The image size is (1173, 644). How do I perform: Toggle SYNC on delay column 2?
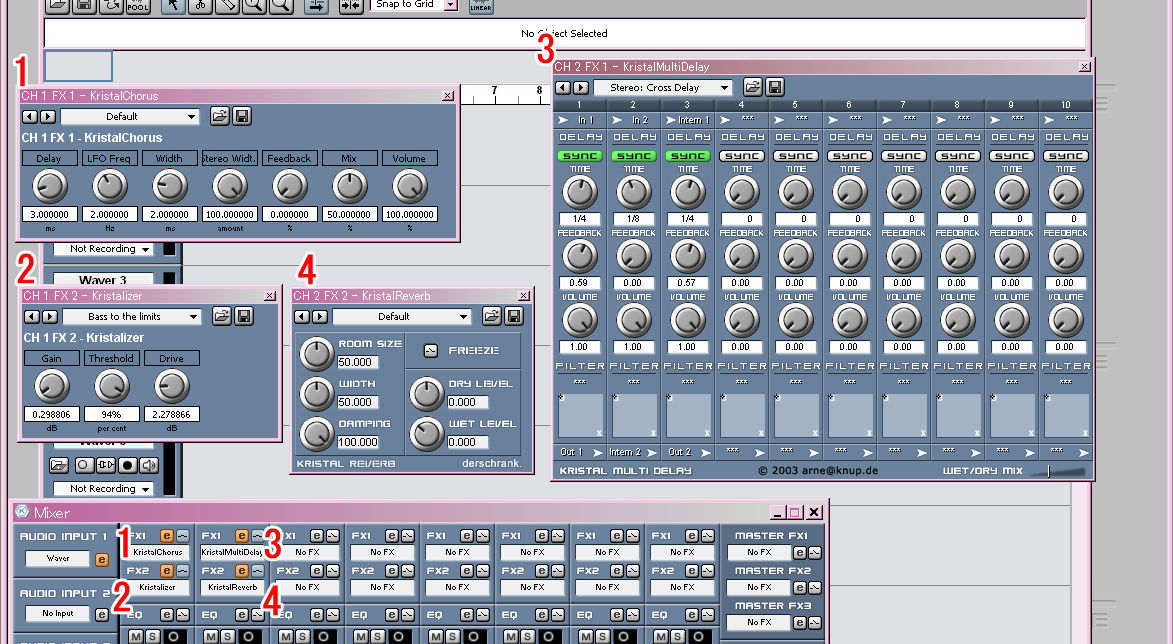pos(634,156)
